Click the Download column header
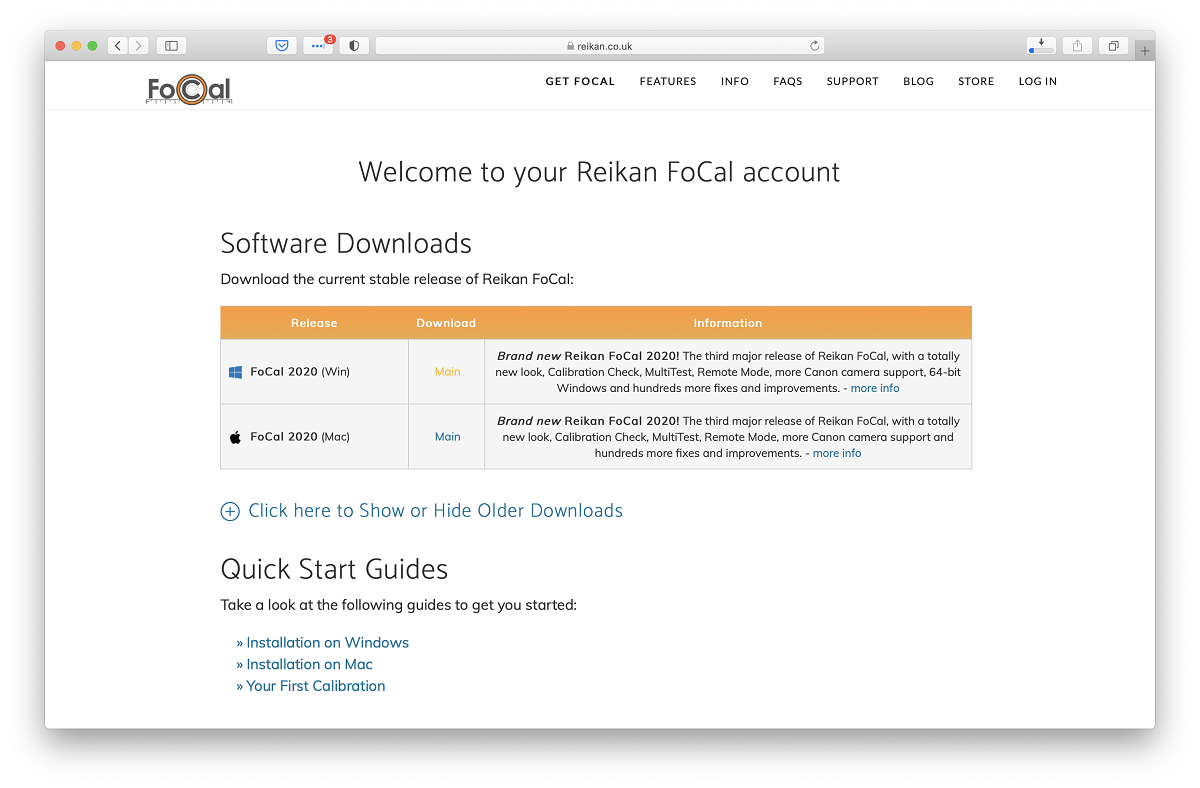The width and height of the screenshot is (1200, 788). [446, 323]
